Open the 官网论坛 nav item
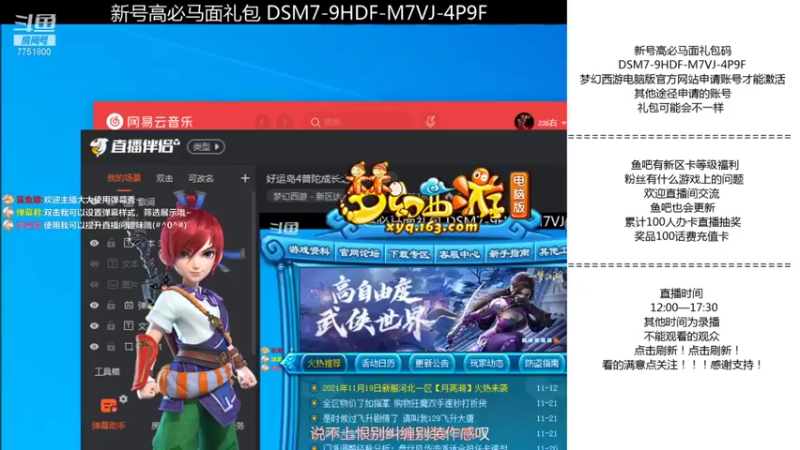 (x=359, y=253)
